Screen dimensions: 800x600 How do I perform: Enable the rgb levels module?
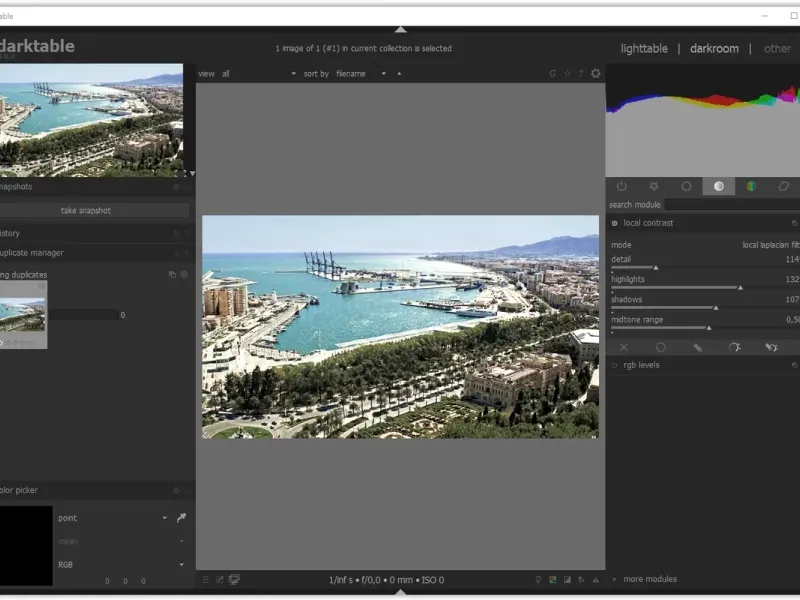(614, 365)
